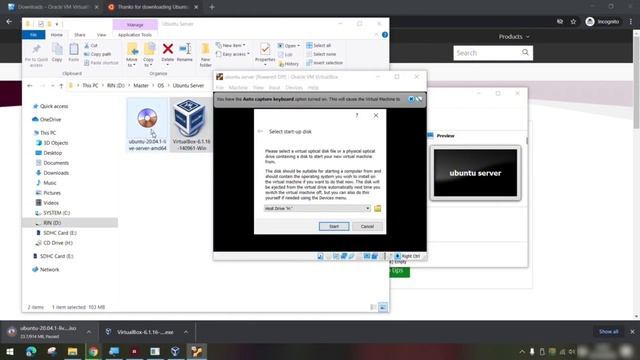The height and width of the screenshot is (360, 640).
Task: Click the back arrow in start-up disk dialog
Action: pyautogui.click(x=260, y=131)
